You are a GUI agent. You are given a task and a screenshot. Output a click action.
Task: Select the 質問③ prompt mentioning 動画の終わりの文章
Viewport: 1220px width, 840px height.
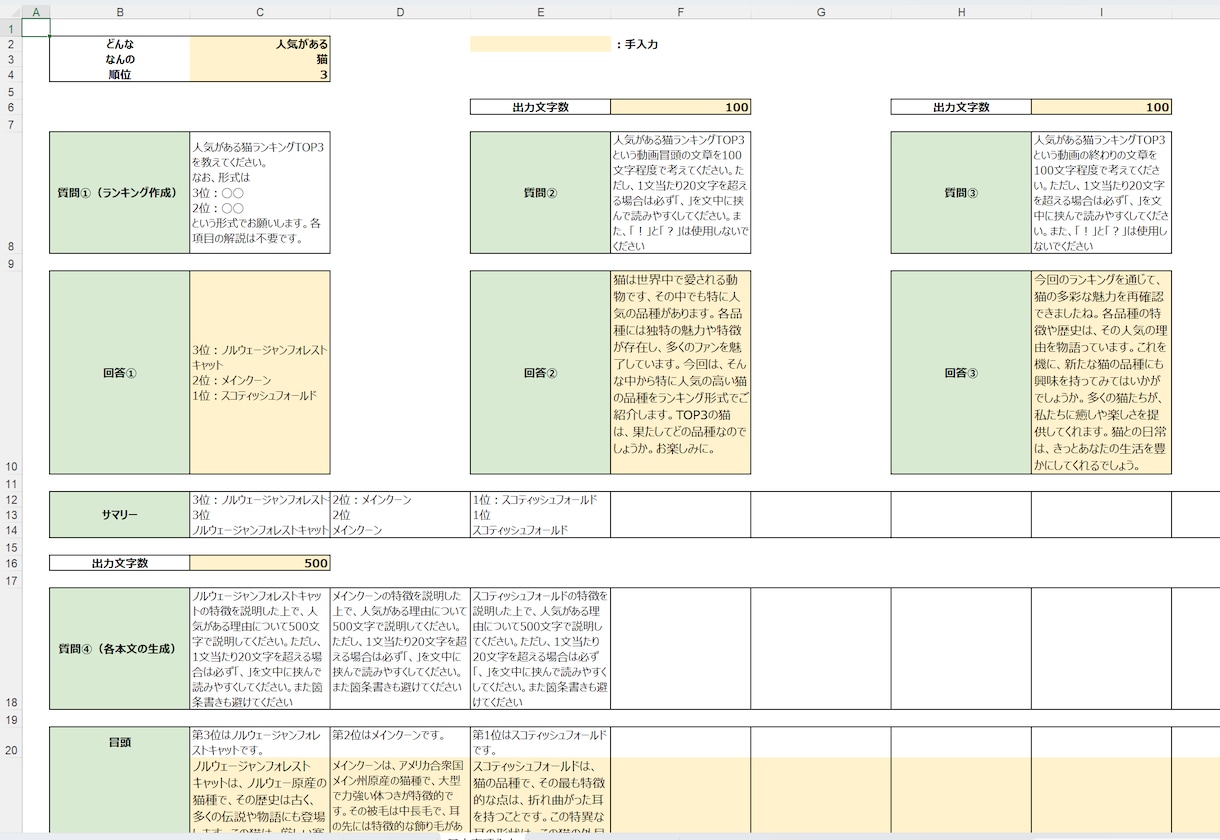click(1101, 193)
